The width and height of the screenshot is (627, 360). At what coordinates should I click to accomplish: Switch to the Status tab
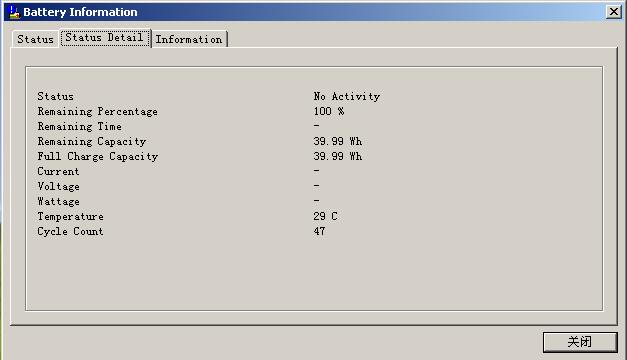[x=35, y=39]
